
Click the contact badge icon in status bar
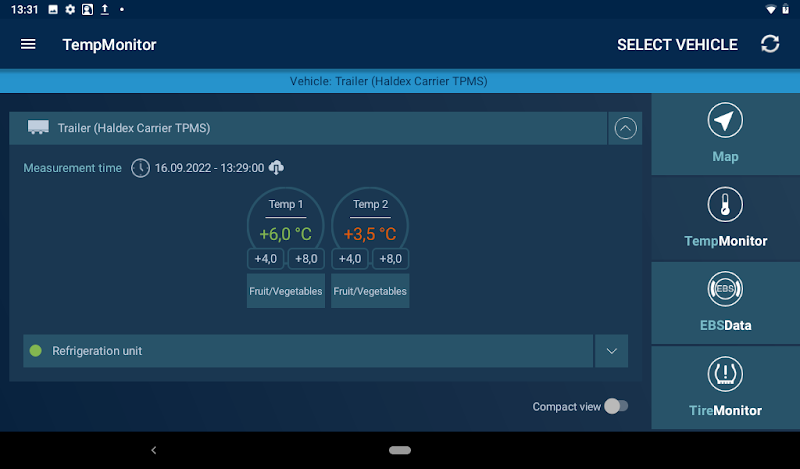click(87, 9)
